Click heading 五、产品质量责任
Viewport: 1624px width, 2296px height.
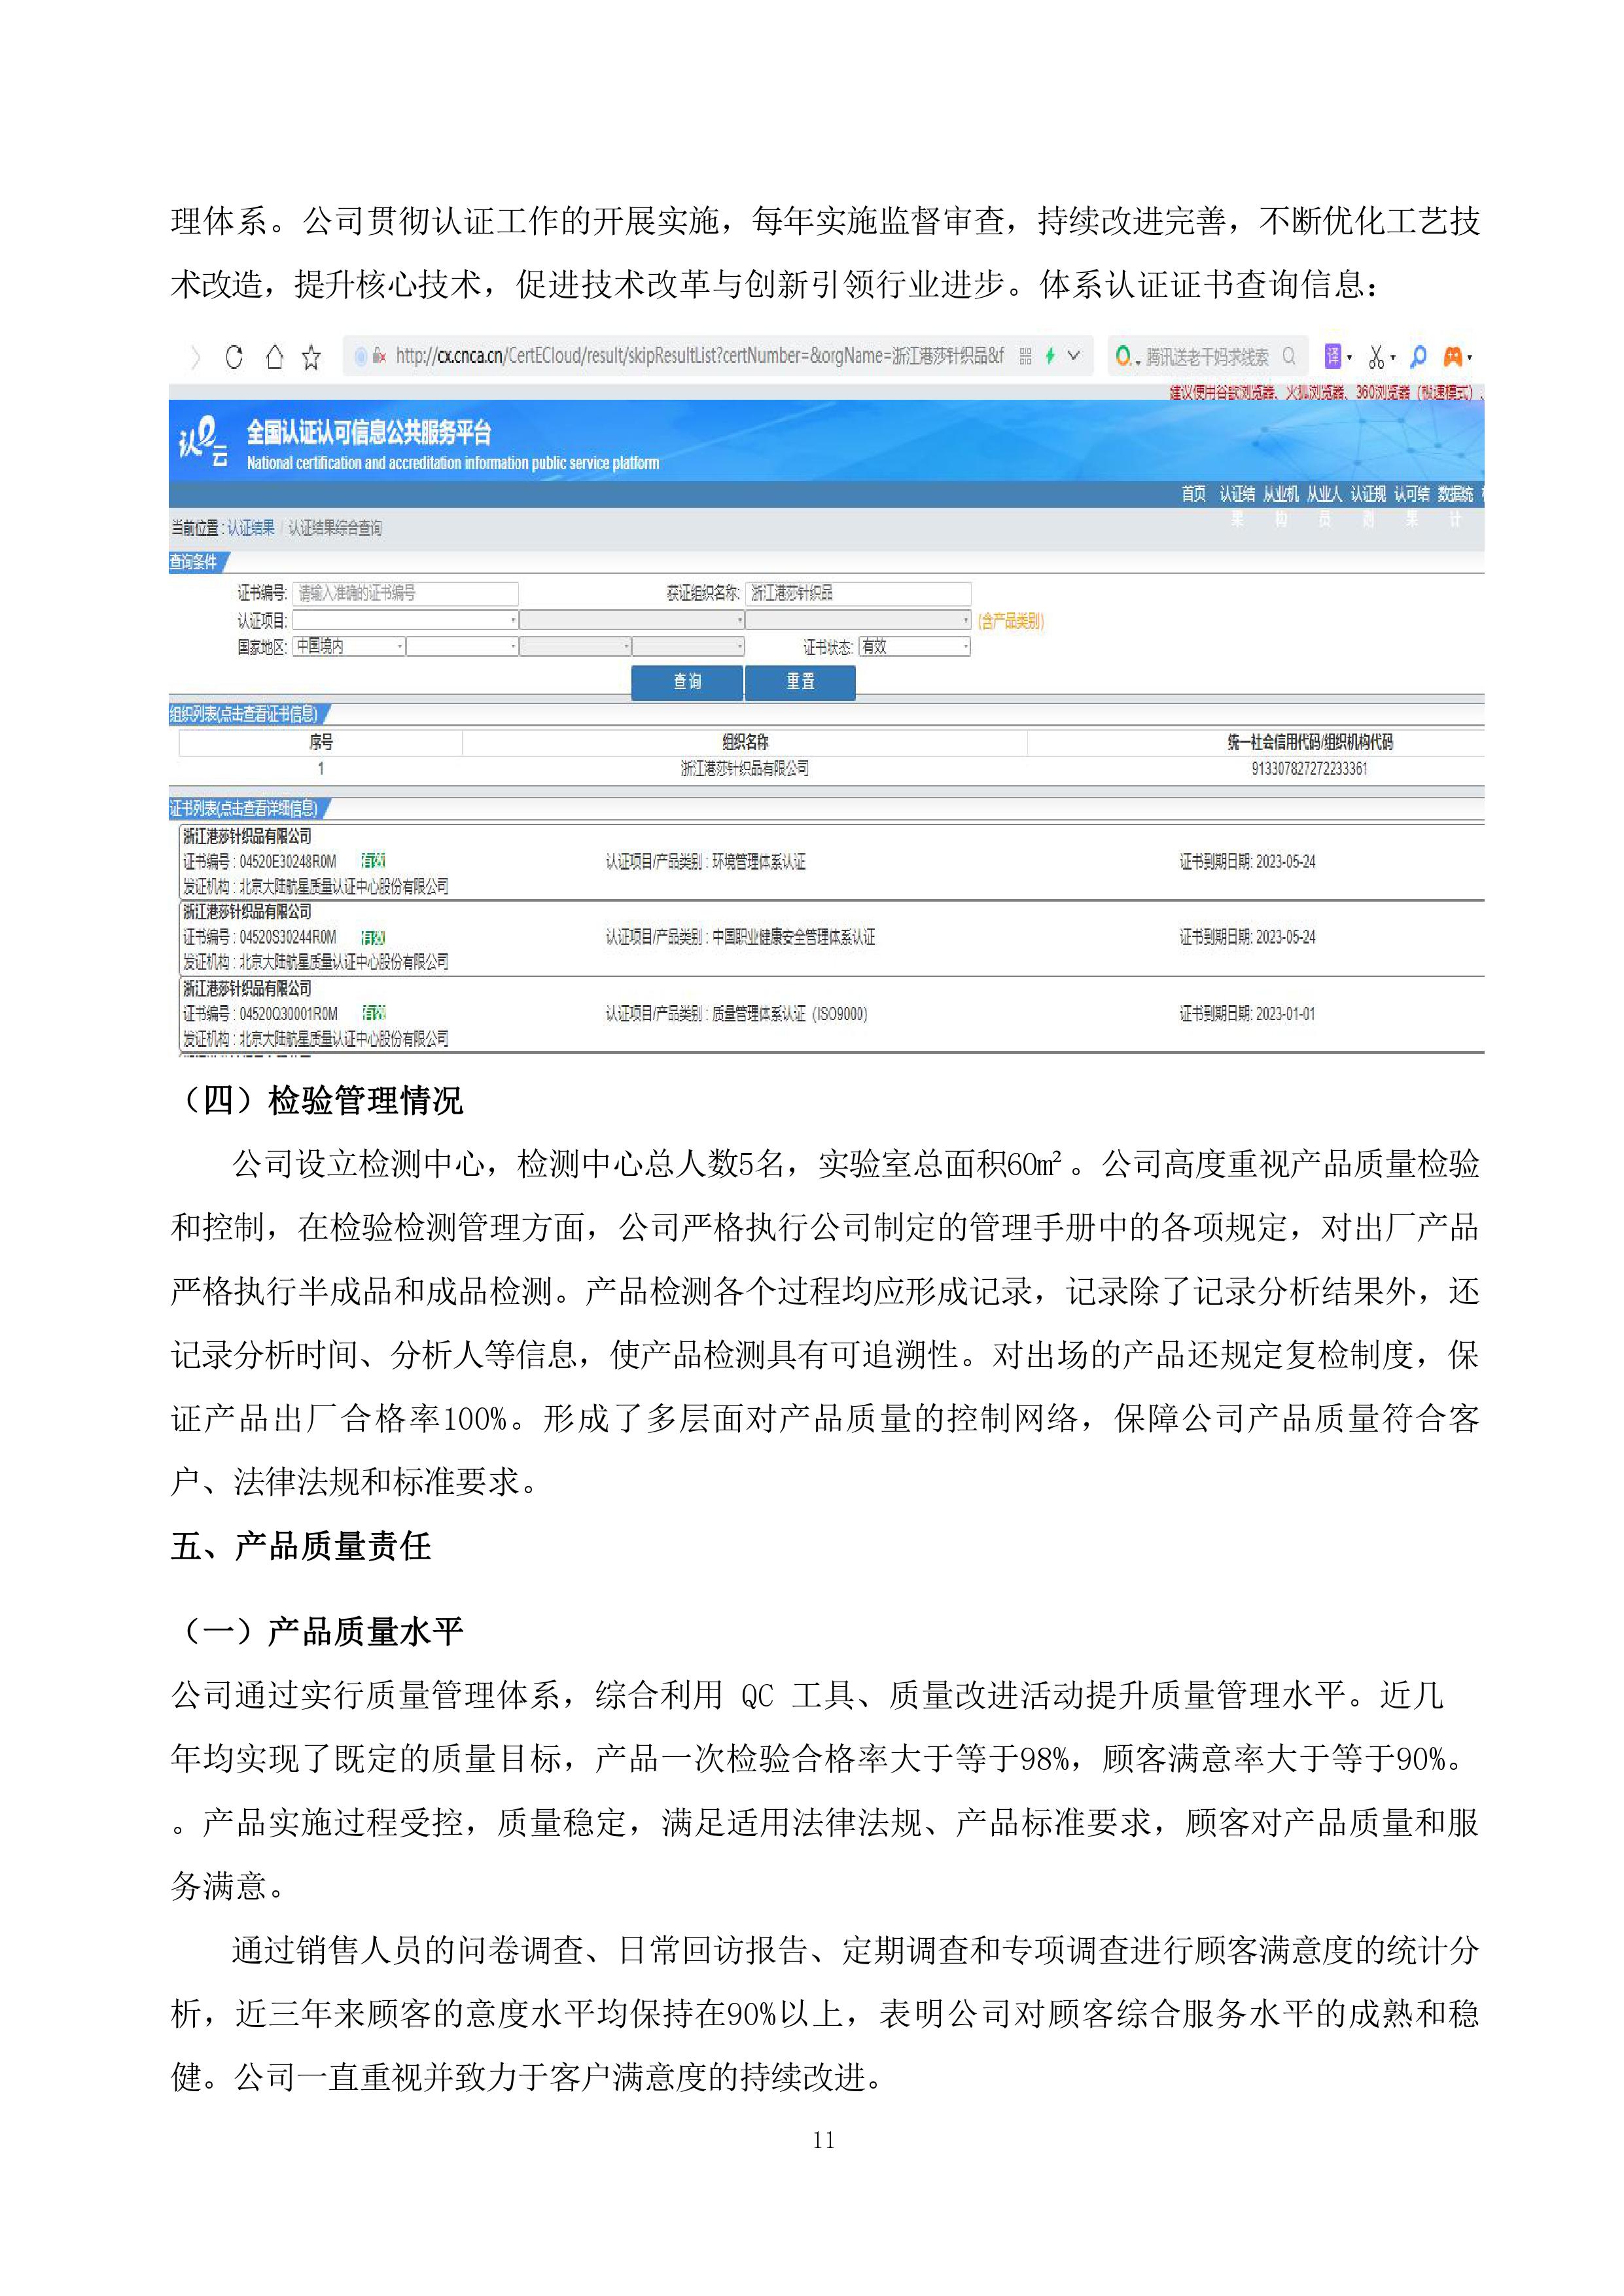pos(300,1546)
